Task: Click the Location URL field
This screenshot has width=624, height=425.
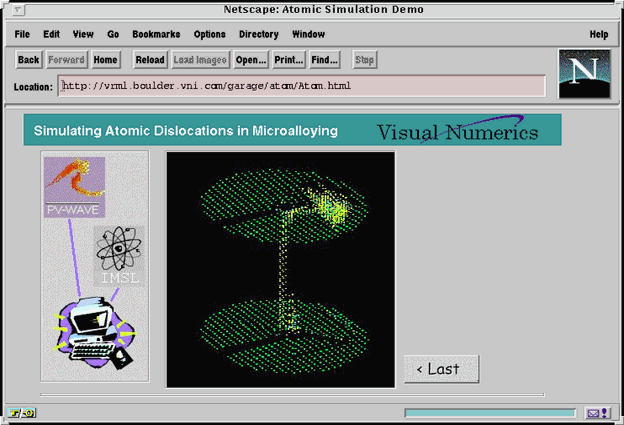Action: click(302, 86)
